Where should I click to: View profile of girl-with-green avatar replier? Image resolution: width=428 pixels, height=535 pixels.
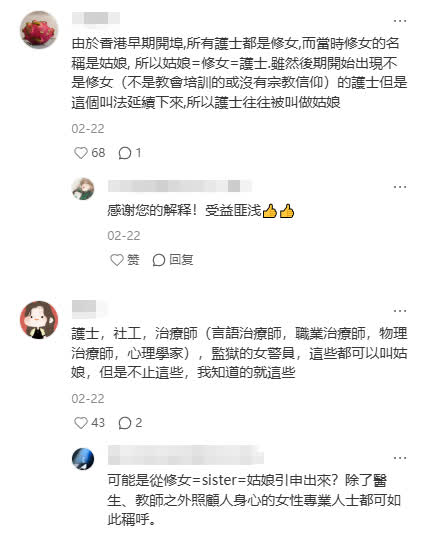pos(83,189)
